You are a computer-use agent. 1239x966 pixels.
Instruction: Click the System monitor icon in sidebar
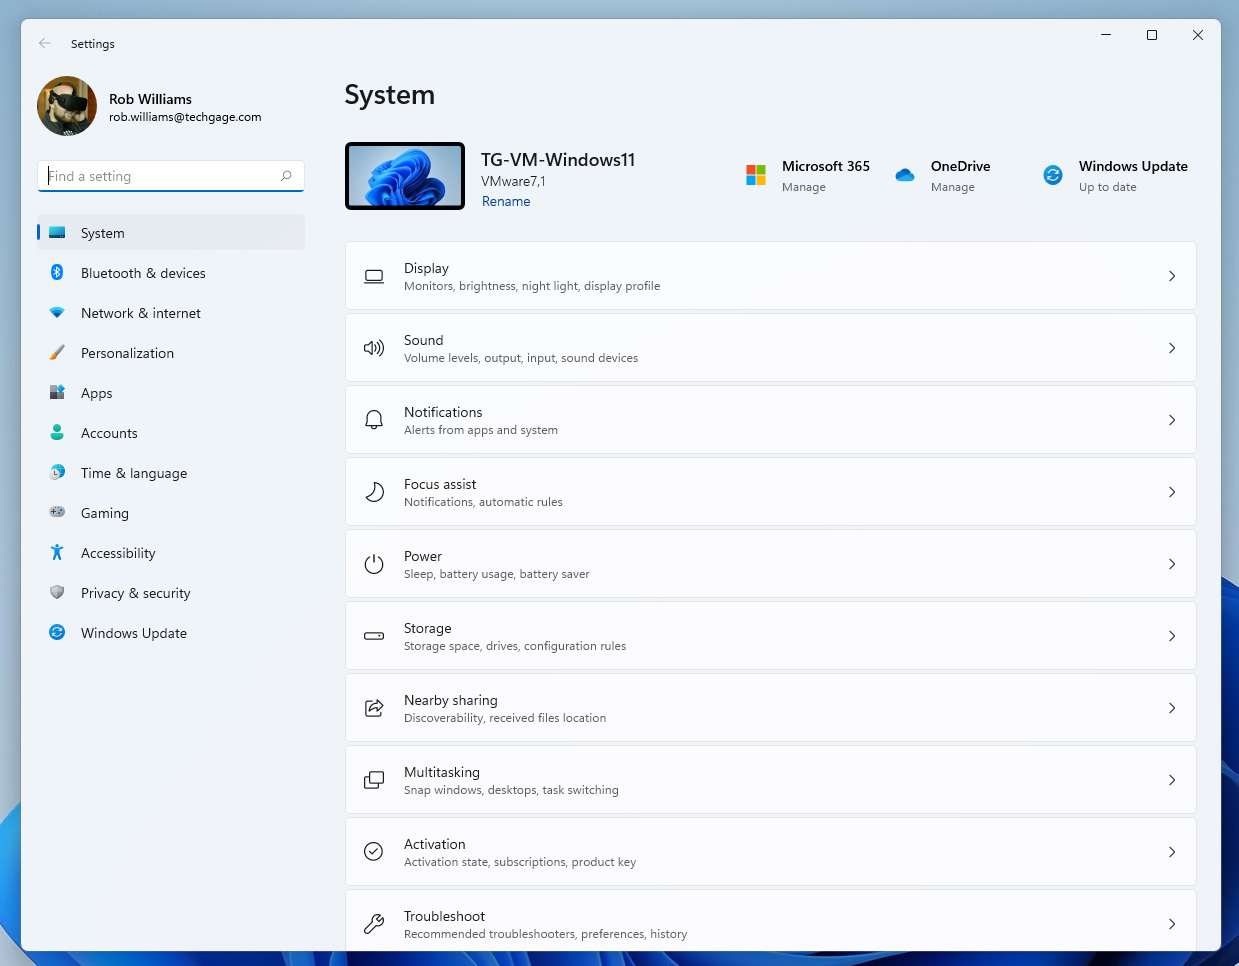(x=58, y=233)
